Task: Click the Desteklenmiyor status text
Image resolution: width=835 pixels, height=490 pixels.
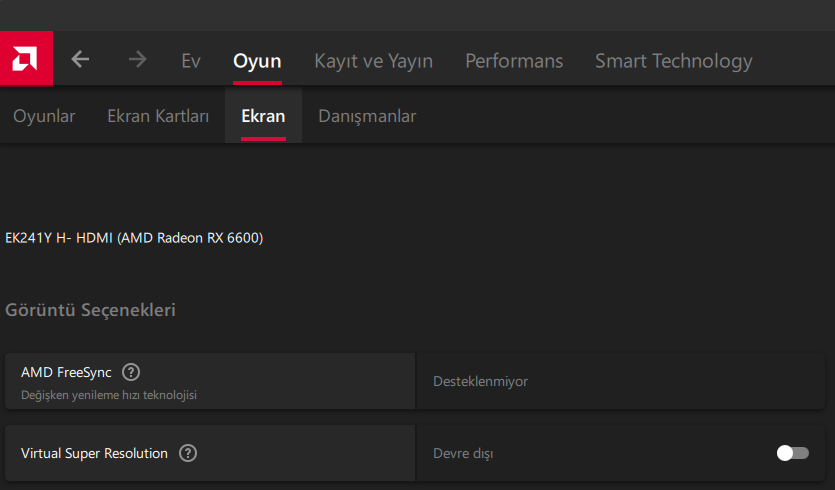Action: coord(480,381)
